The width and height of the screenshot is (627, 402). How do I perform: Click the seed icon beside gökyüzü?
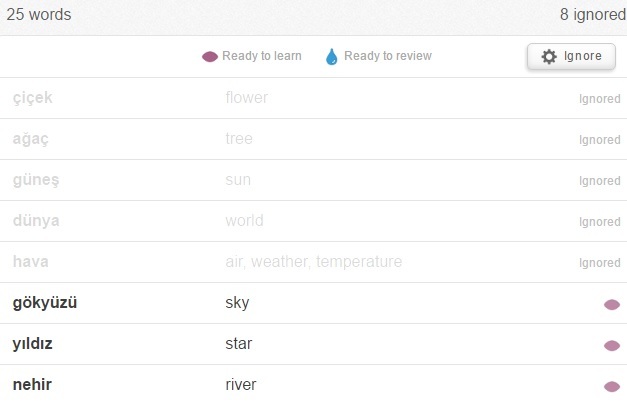(612, 305)
